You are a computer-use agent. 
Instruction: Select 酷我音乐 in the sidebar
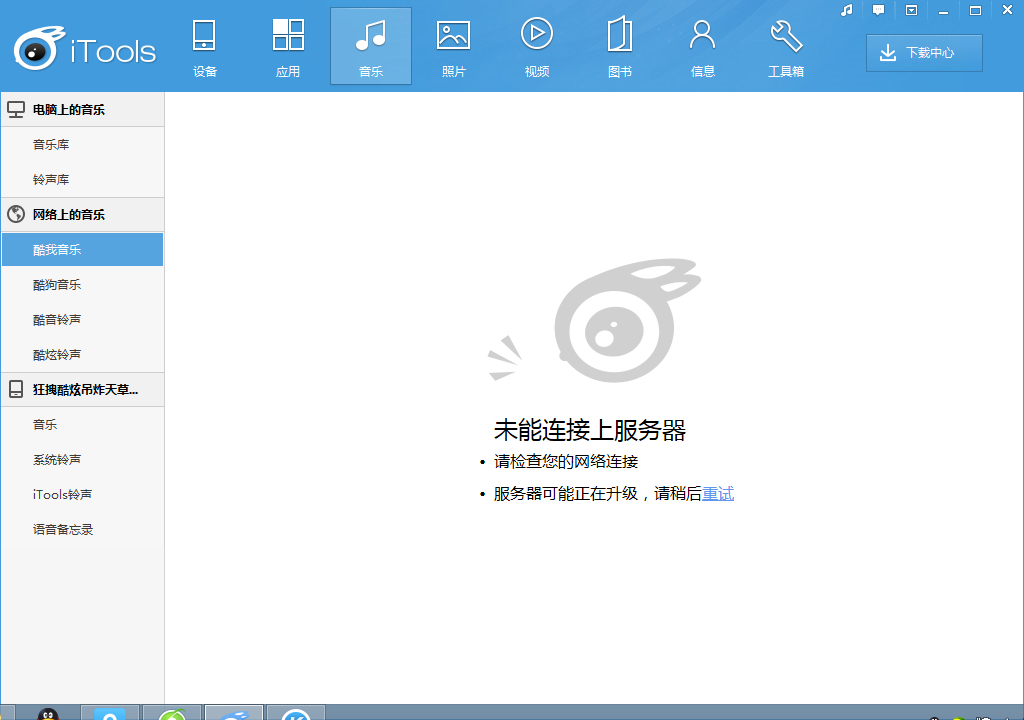[83, 250]
